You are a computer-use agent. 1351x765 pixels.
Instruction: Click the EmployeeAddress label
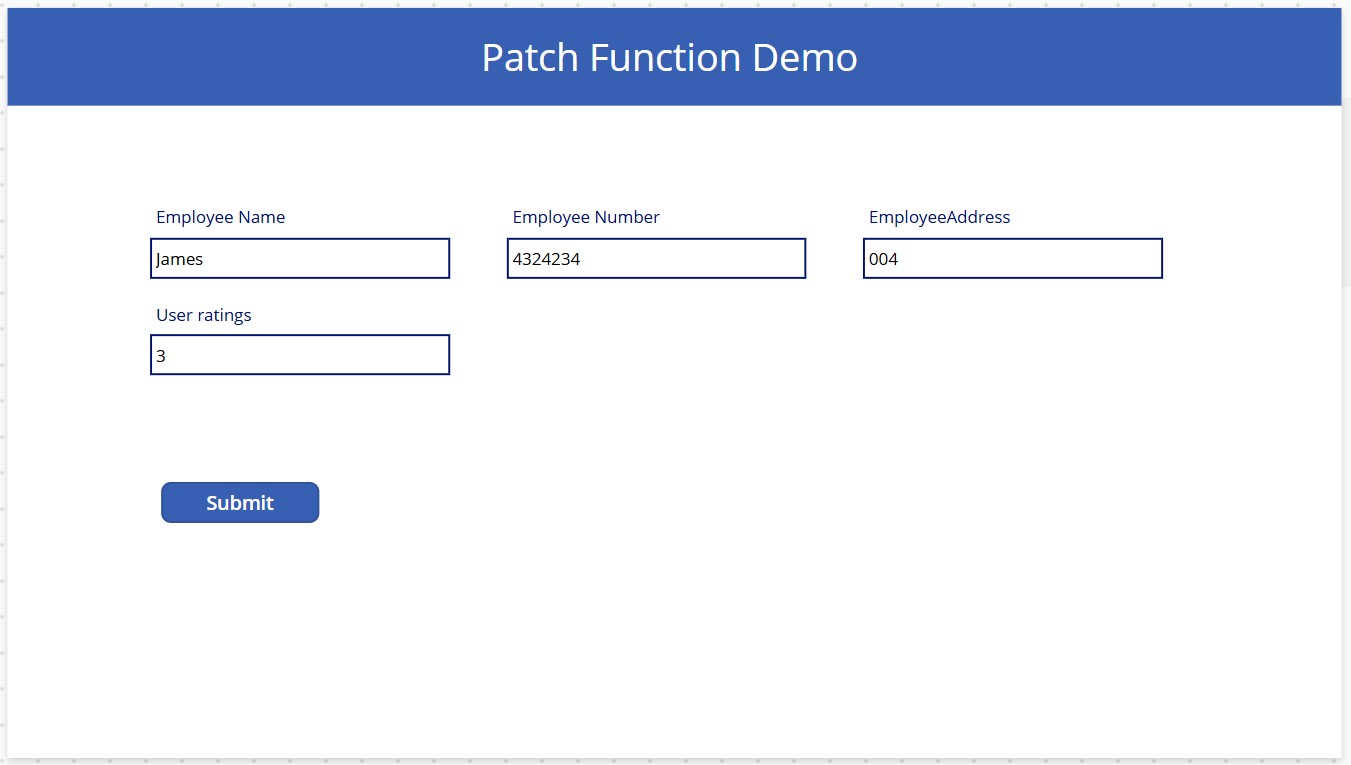[939, 217]
